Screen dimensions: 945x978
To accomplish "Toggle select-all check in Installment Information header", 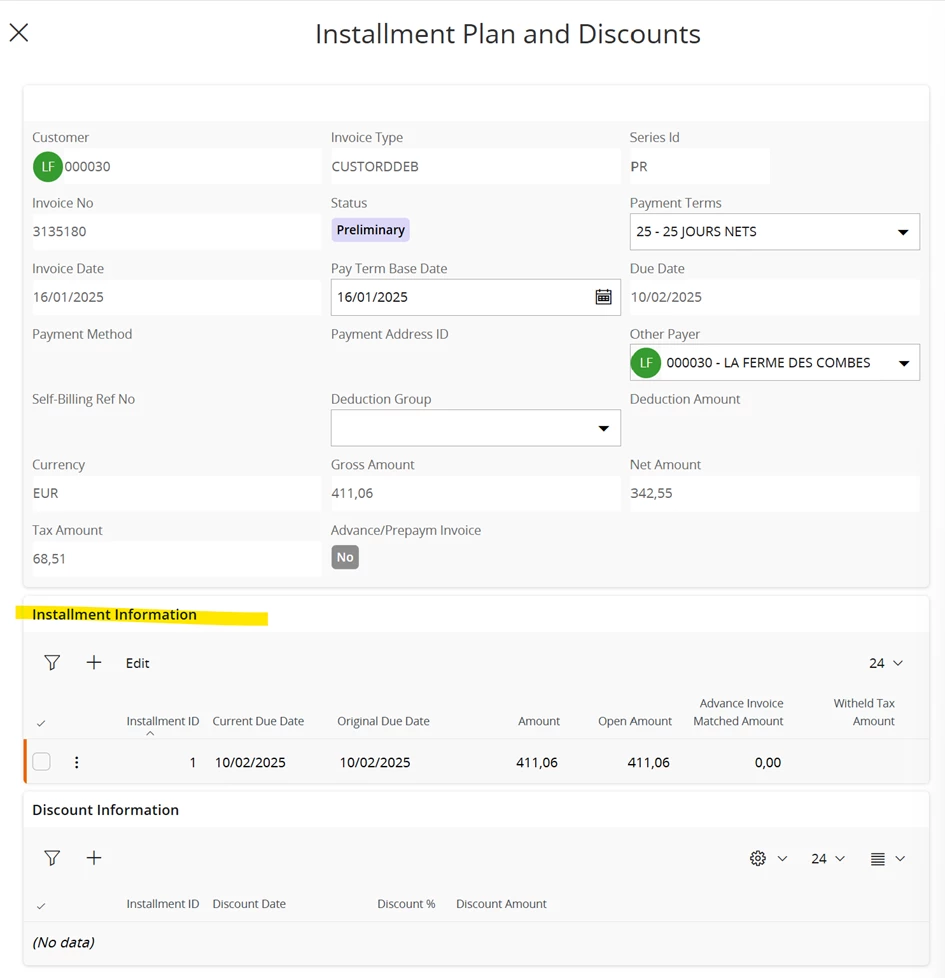I will 41,724.
